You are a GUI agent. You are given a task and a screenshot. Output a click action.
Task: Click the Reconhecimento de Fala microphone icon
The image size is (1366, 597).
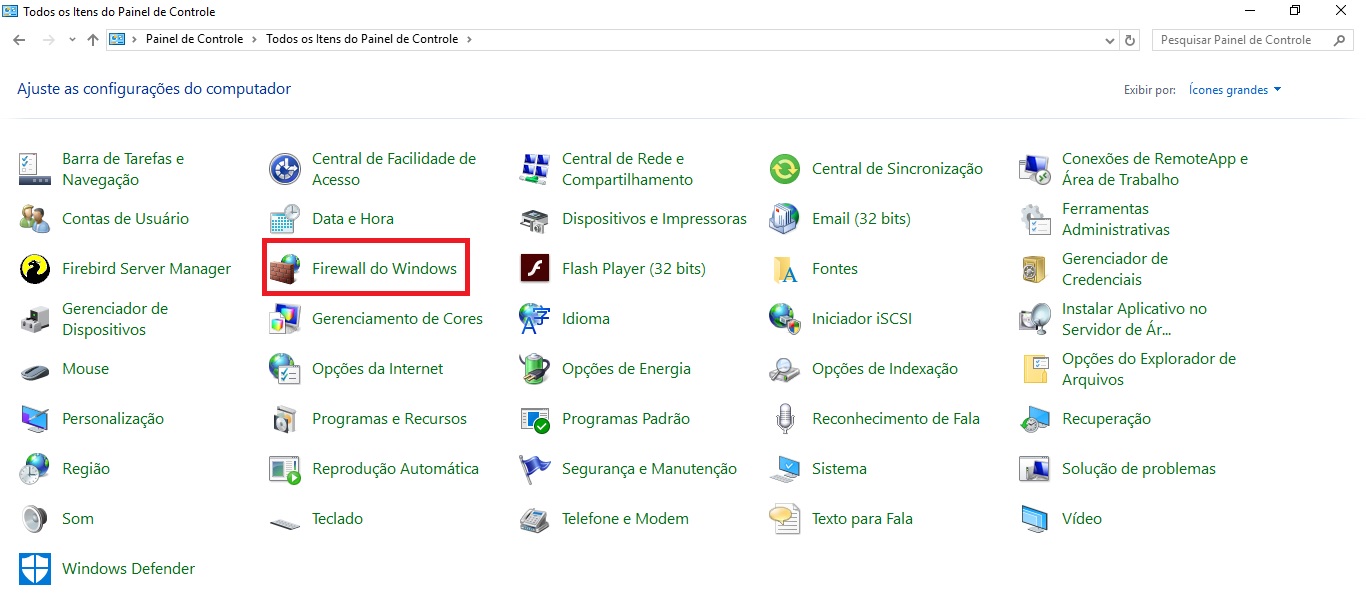tap(785, 419)
